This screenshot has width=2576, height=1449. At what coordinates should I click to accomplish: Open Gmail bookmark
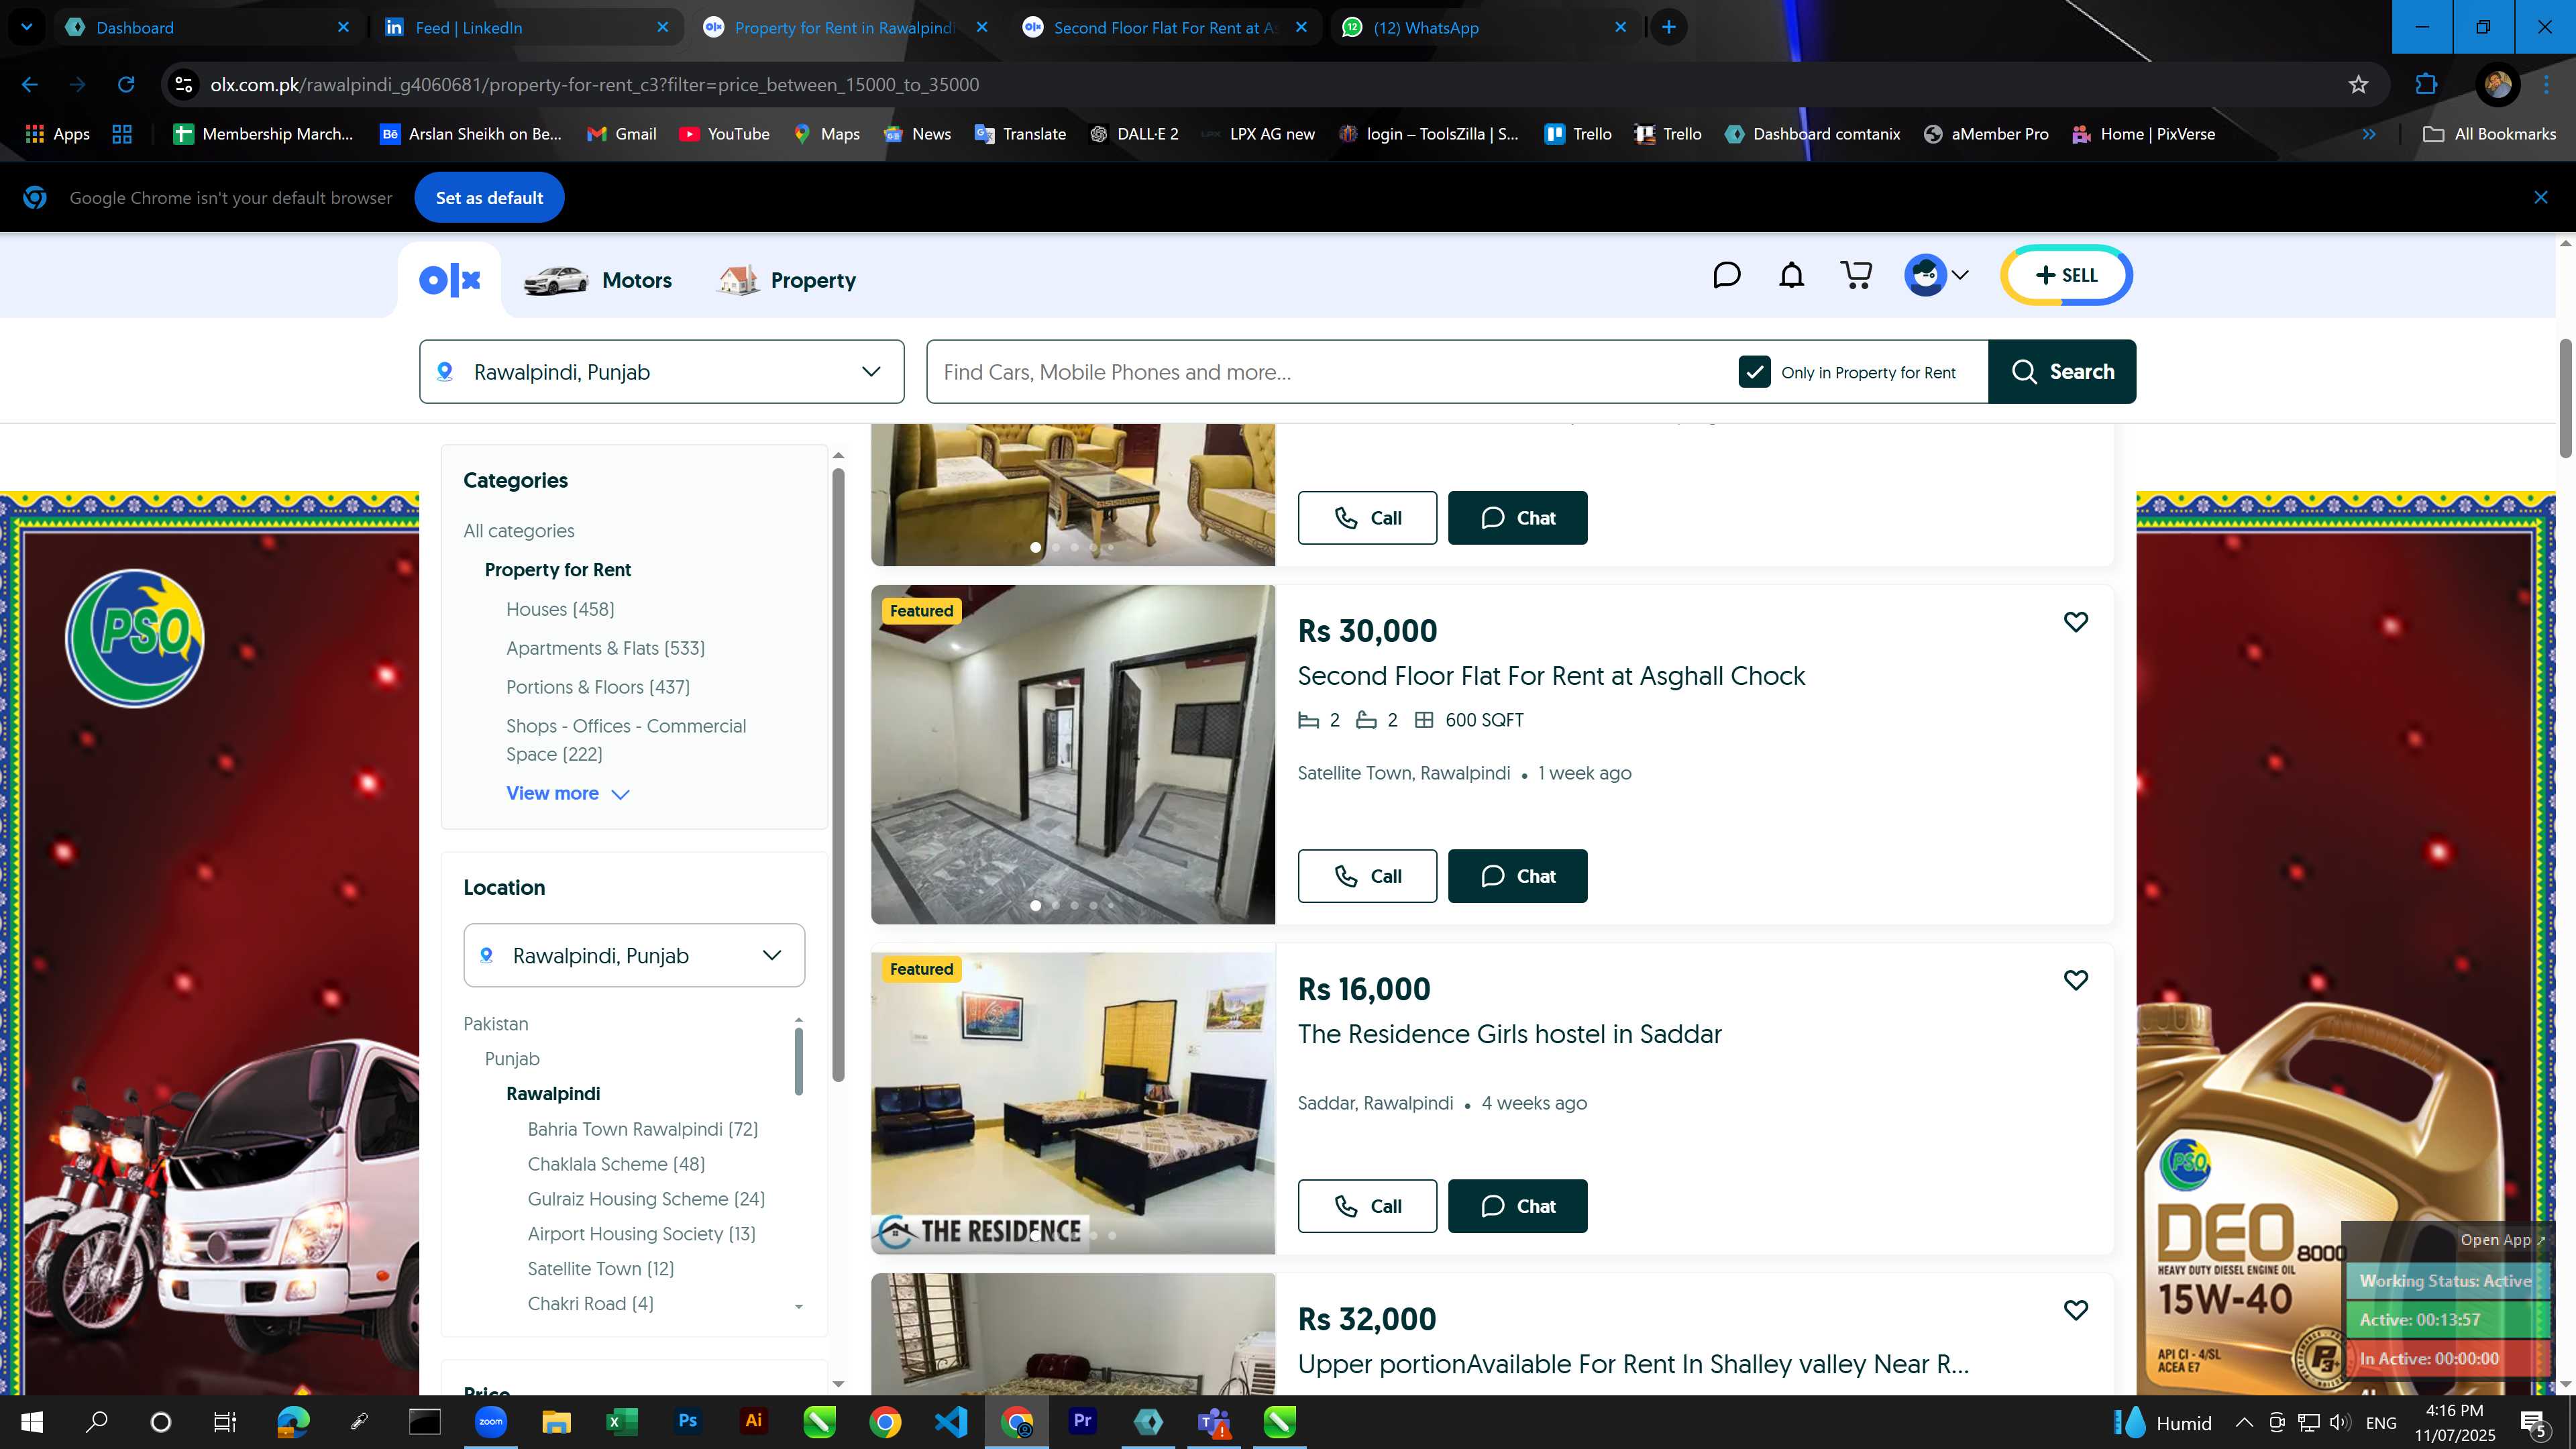point(622,134)
